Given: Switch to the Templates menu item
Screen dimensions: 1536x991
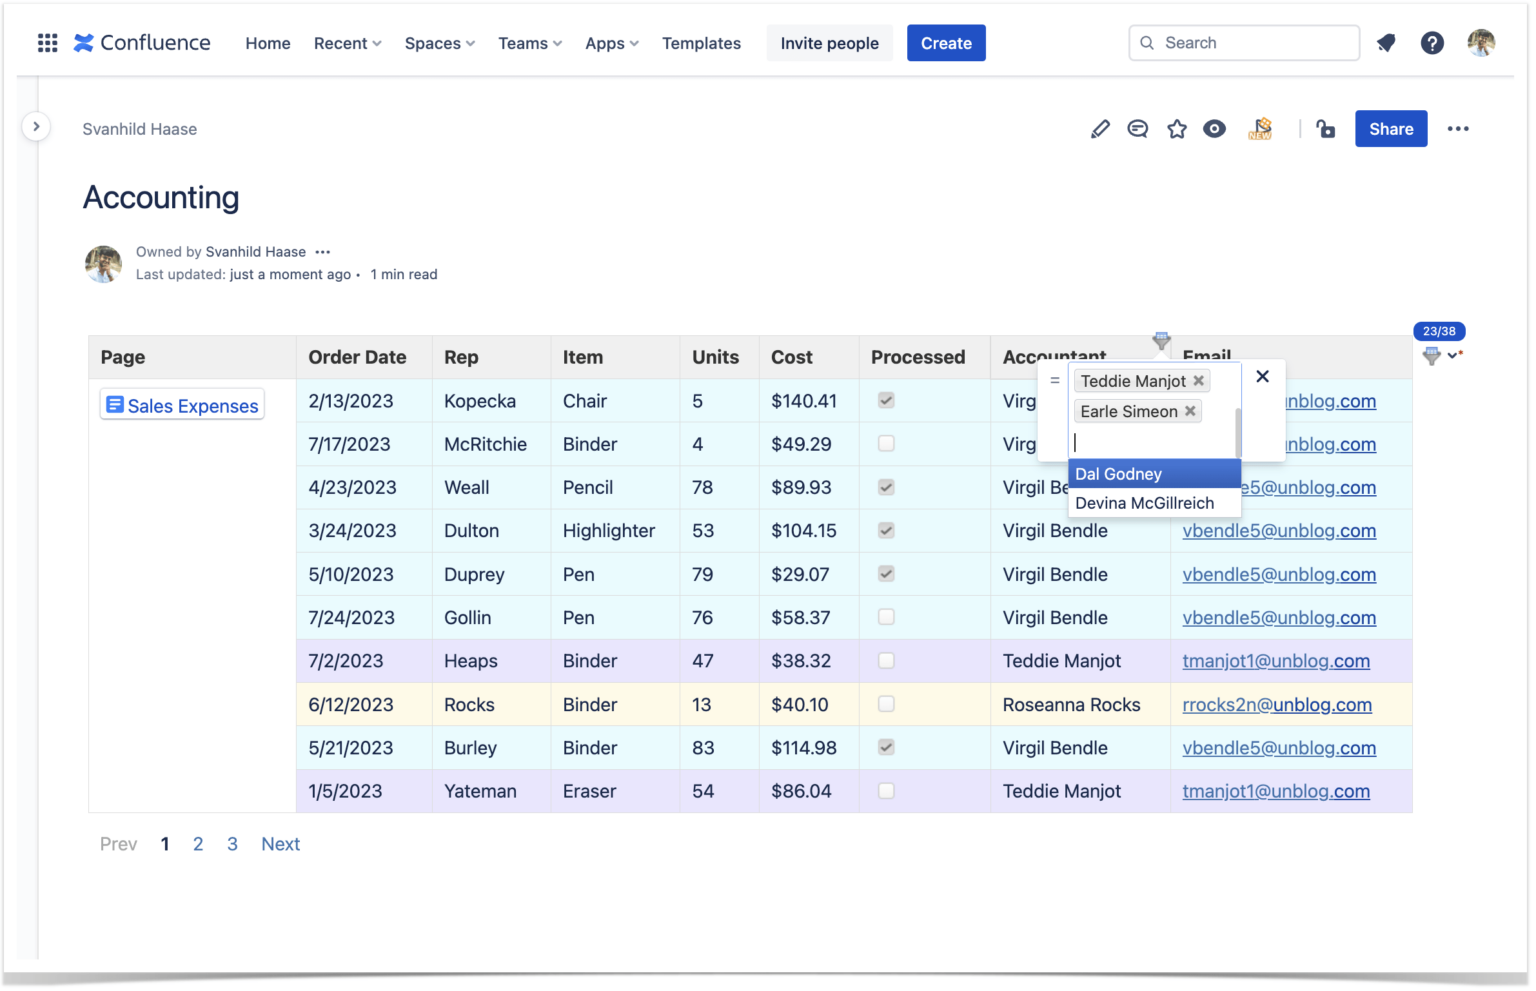Looking at the screenshot, I should (701, 43).
